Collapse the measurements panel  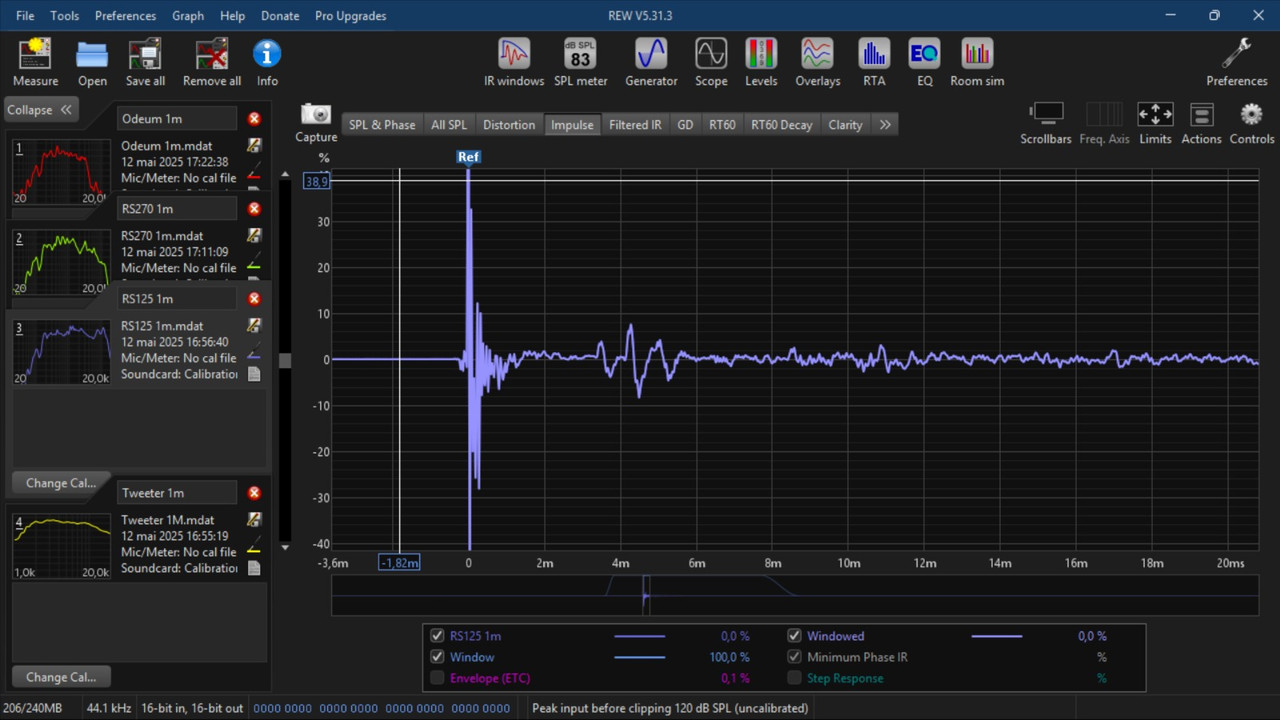(41, 110)
